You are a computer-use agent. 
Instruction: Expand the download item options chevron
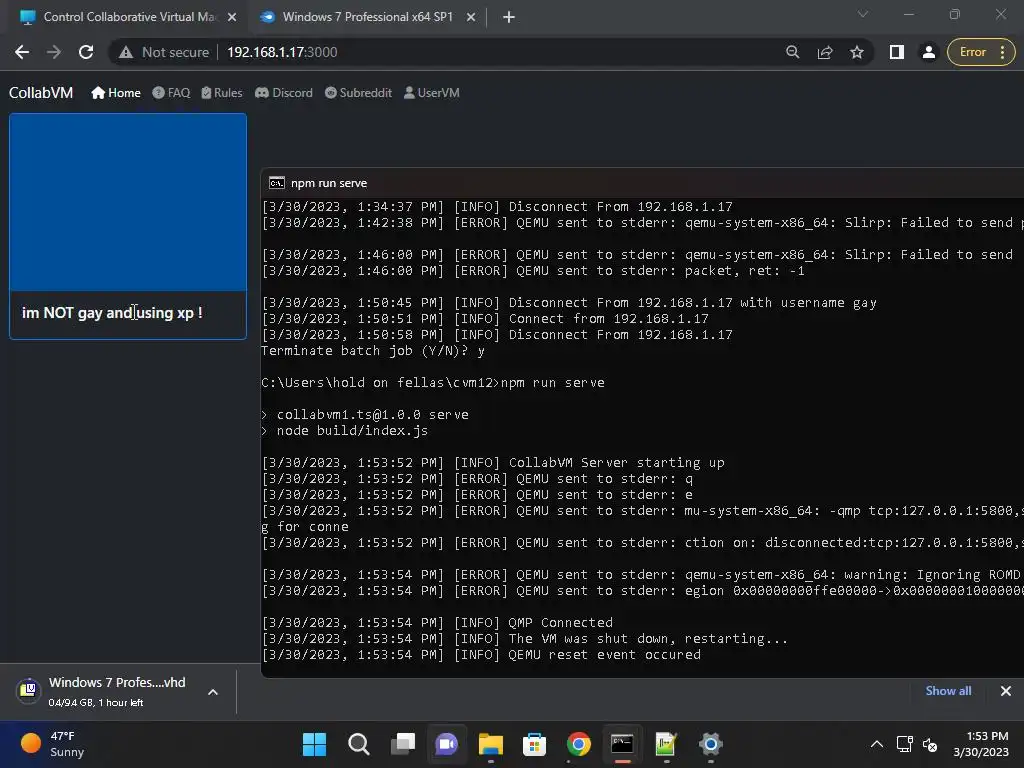(213, 692)
